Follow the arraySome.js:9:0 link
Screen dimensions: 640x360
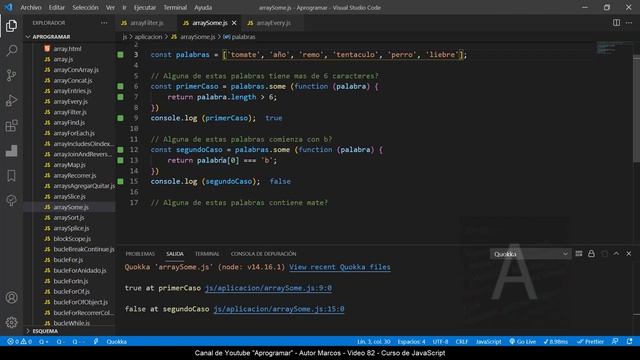click(268, 288)
